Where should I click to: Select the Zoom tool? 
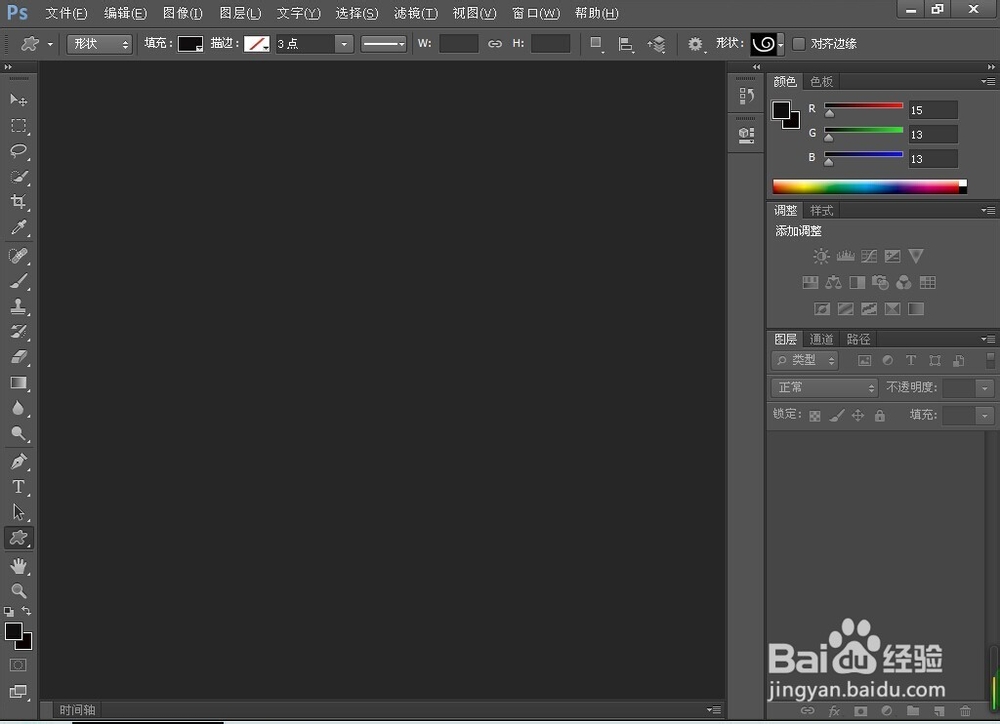click(18, 591)
